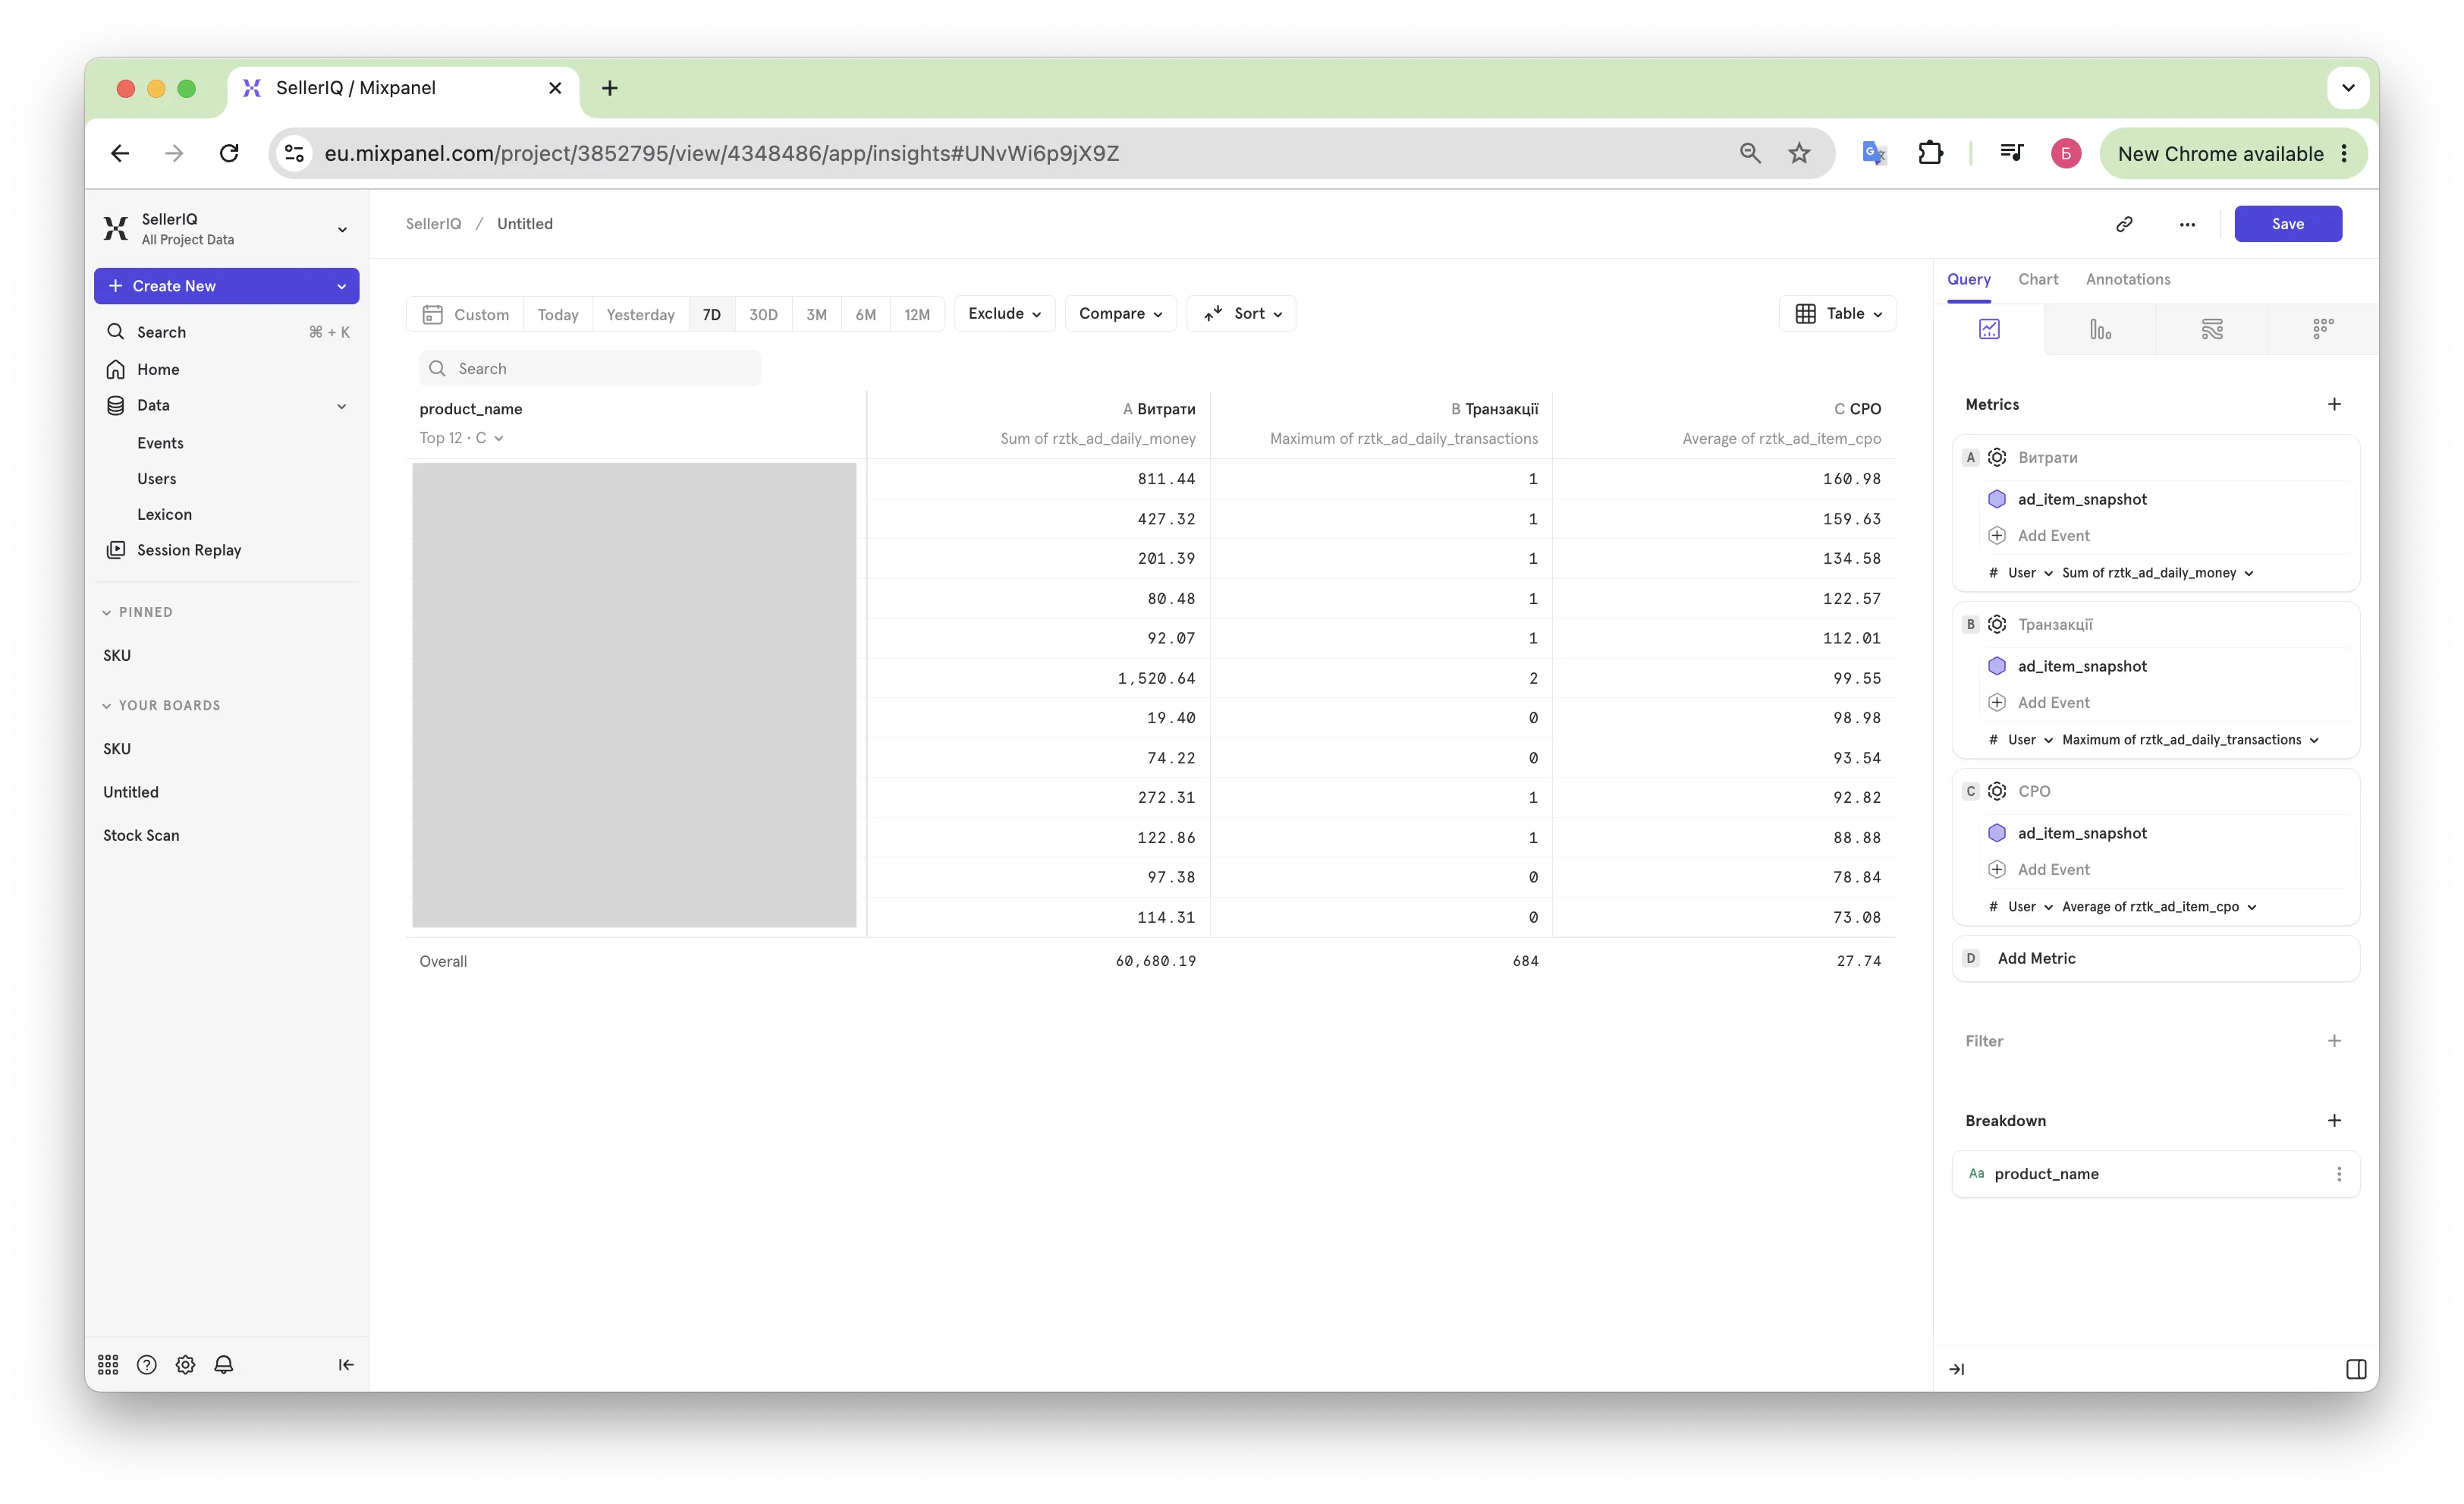This screenshot has width=2464, height=1504.
Task: Copy report link with chain icon
Action: click(x=2124, y=224)
